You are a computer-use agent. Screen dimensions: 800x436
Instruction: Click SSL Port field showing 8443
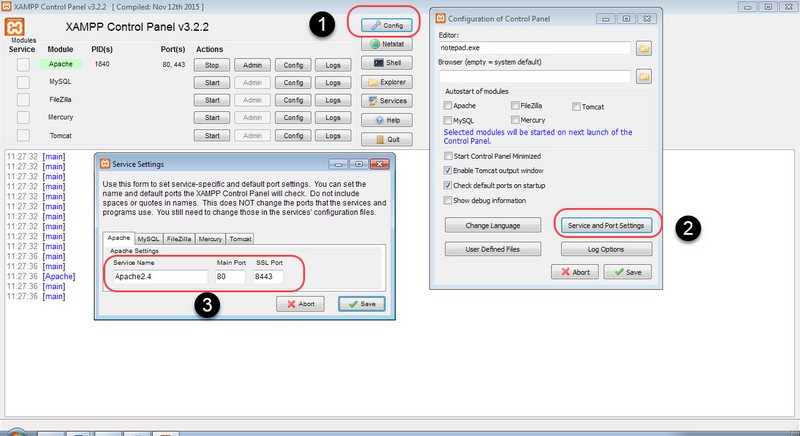click(268, 276)
